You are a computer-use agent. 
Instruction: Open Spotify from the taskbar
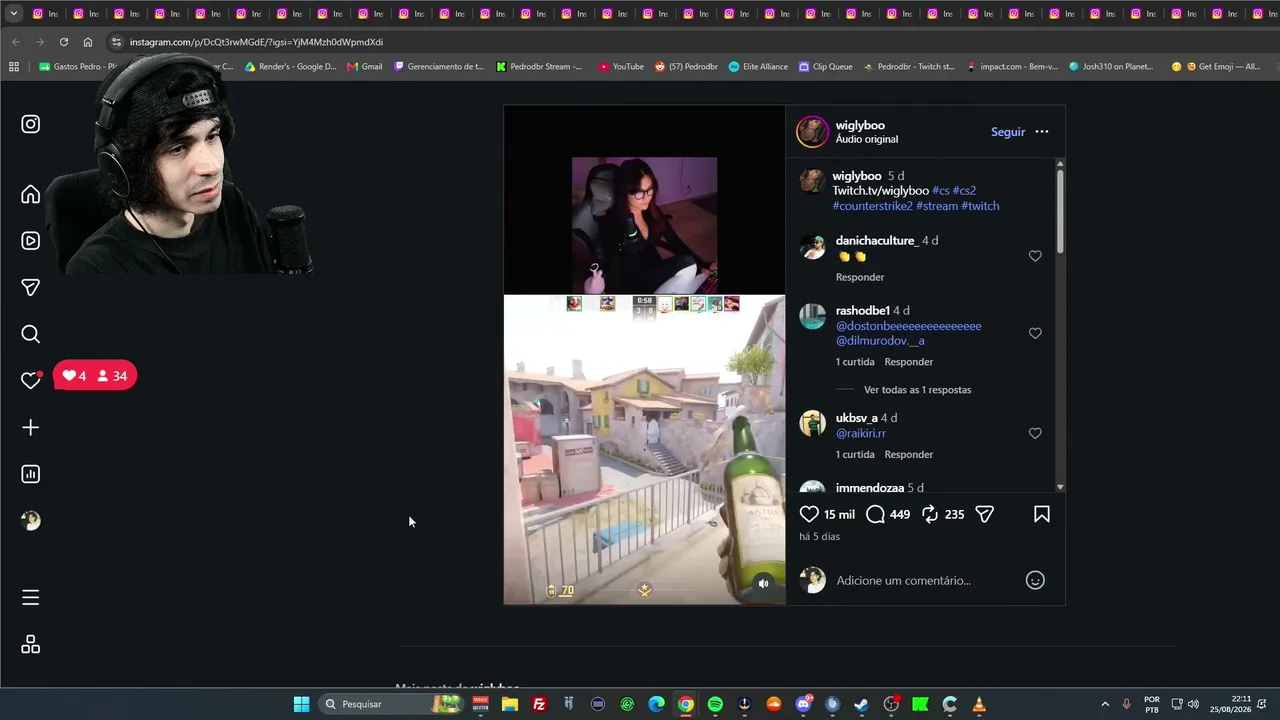pyautogui.click(x=715, y=704)
